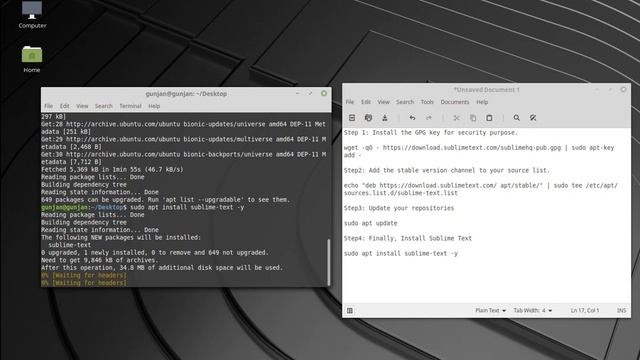
Task: Click terminal line '649 packages can be upgraded'
Action: (x=165, y=200)
